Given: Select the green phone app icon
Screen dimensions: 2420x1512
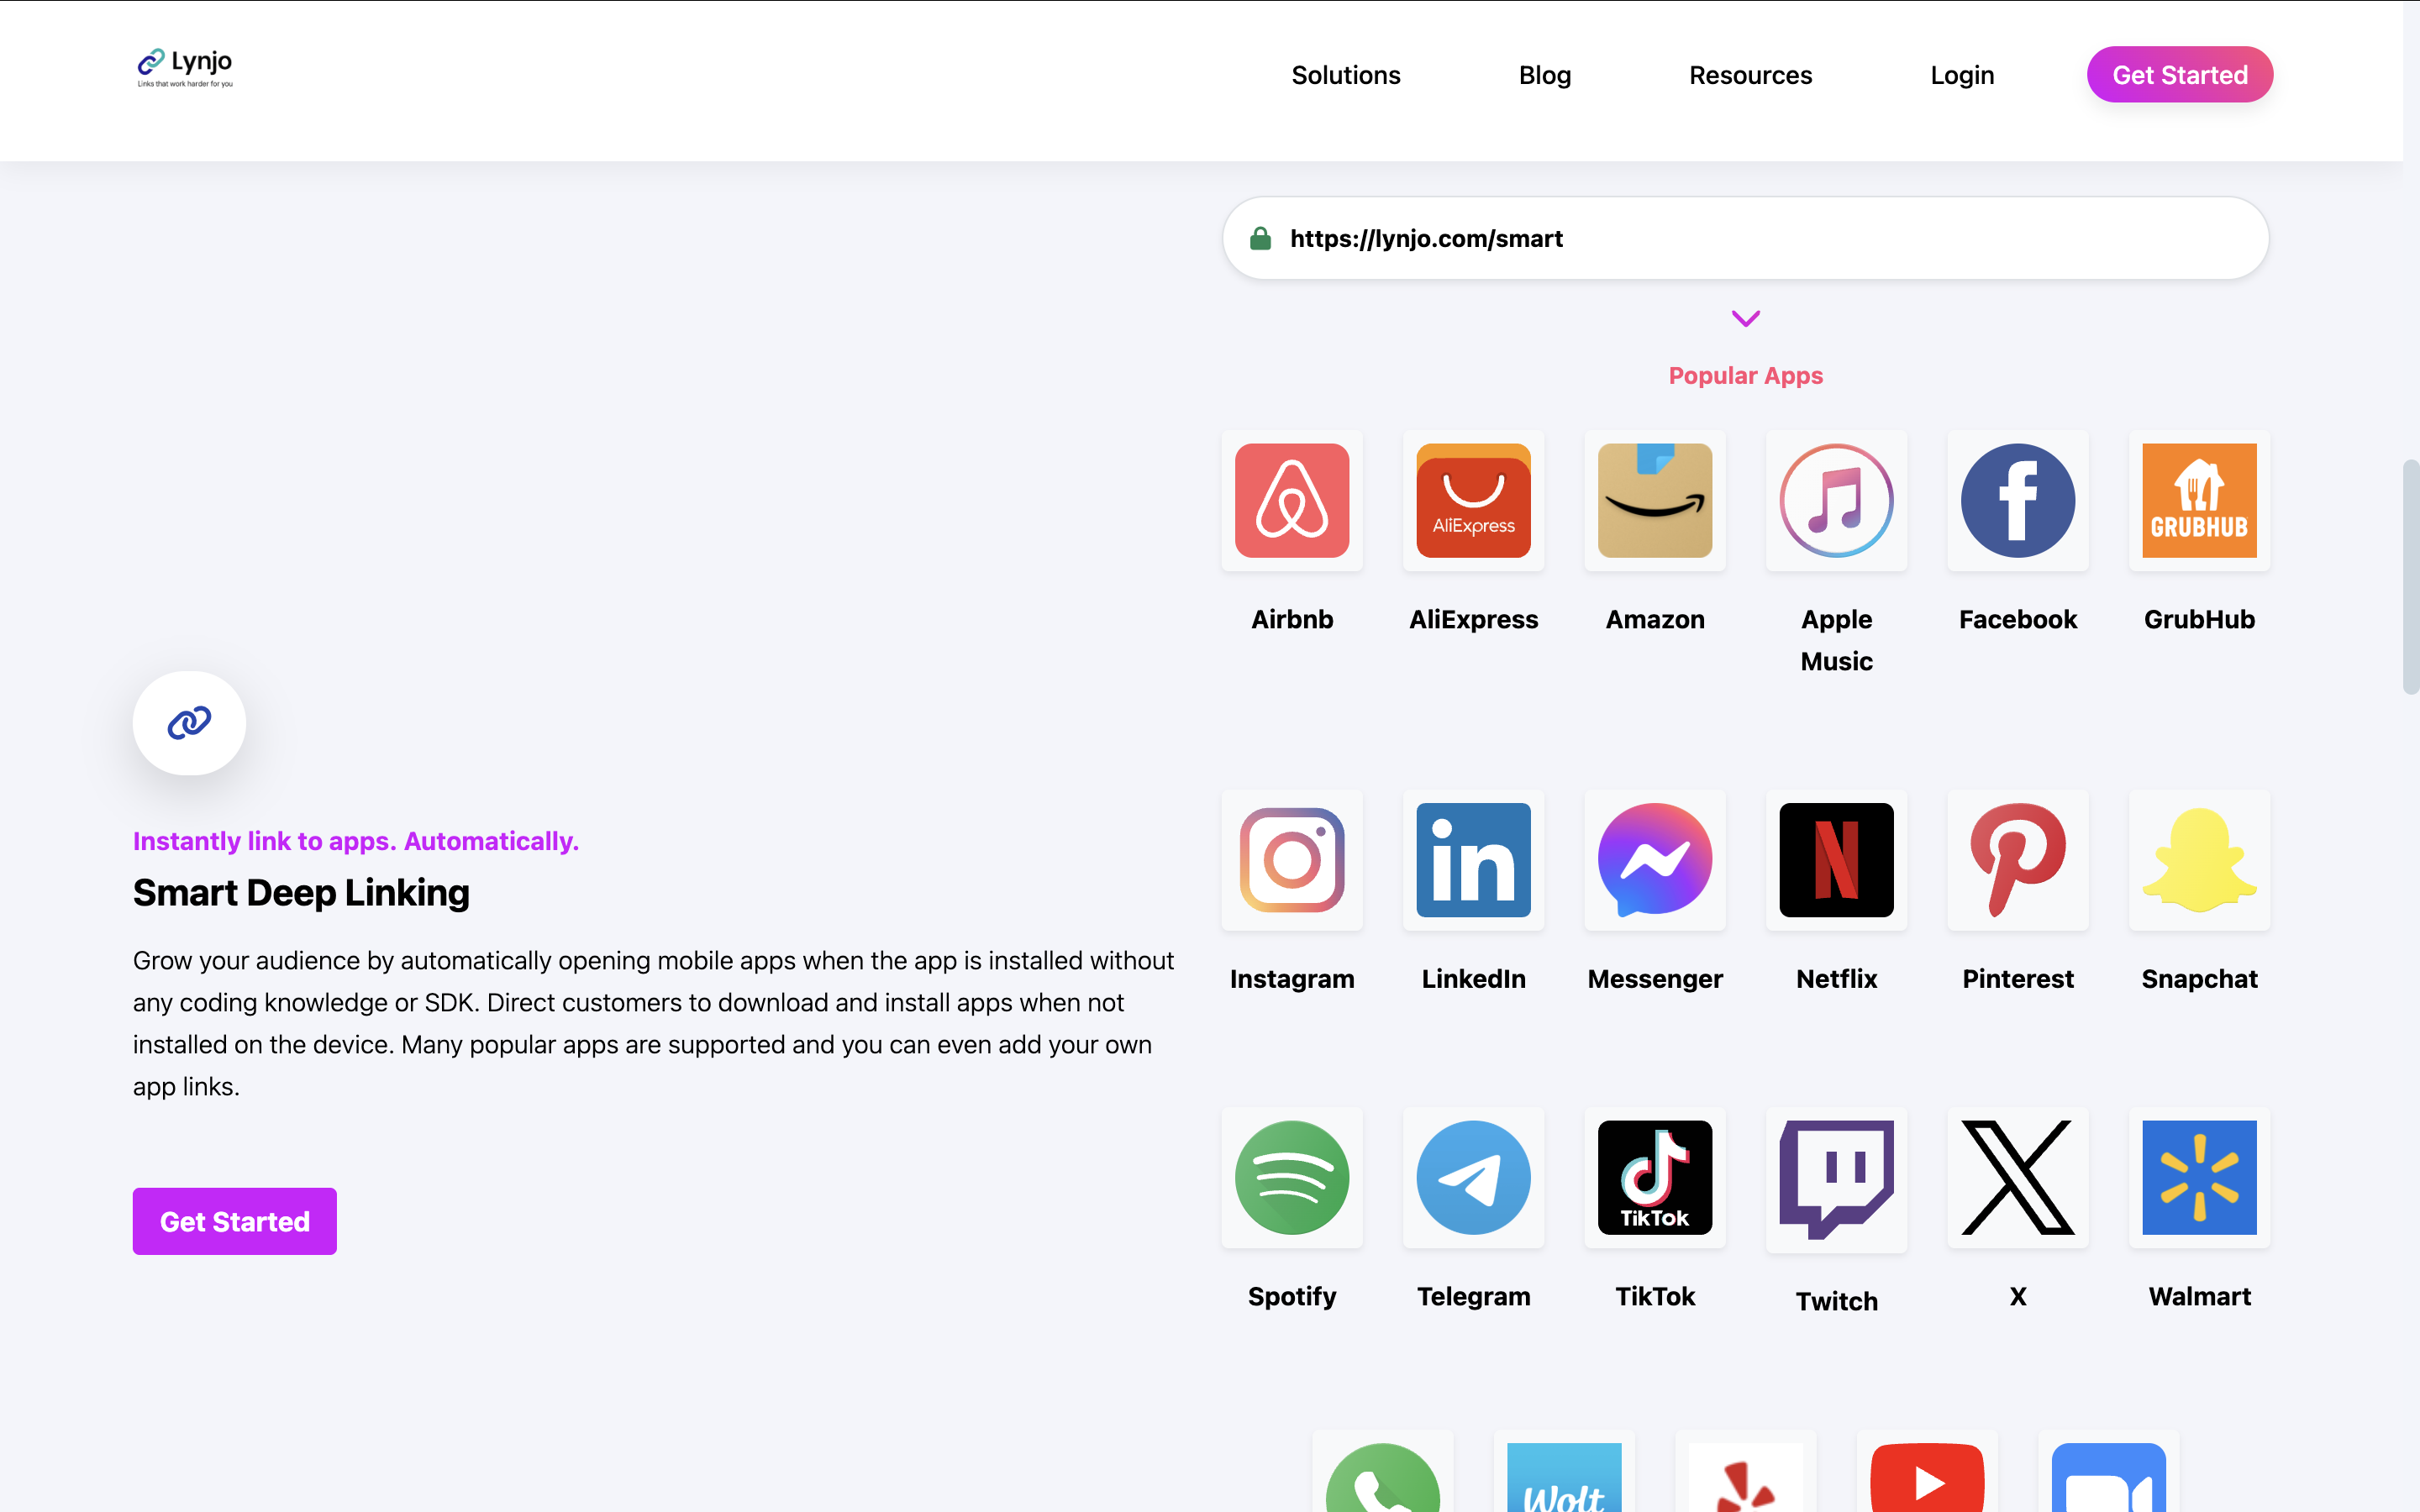Looking at the screenshot, I should 1383,1478.
